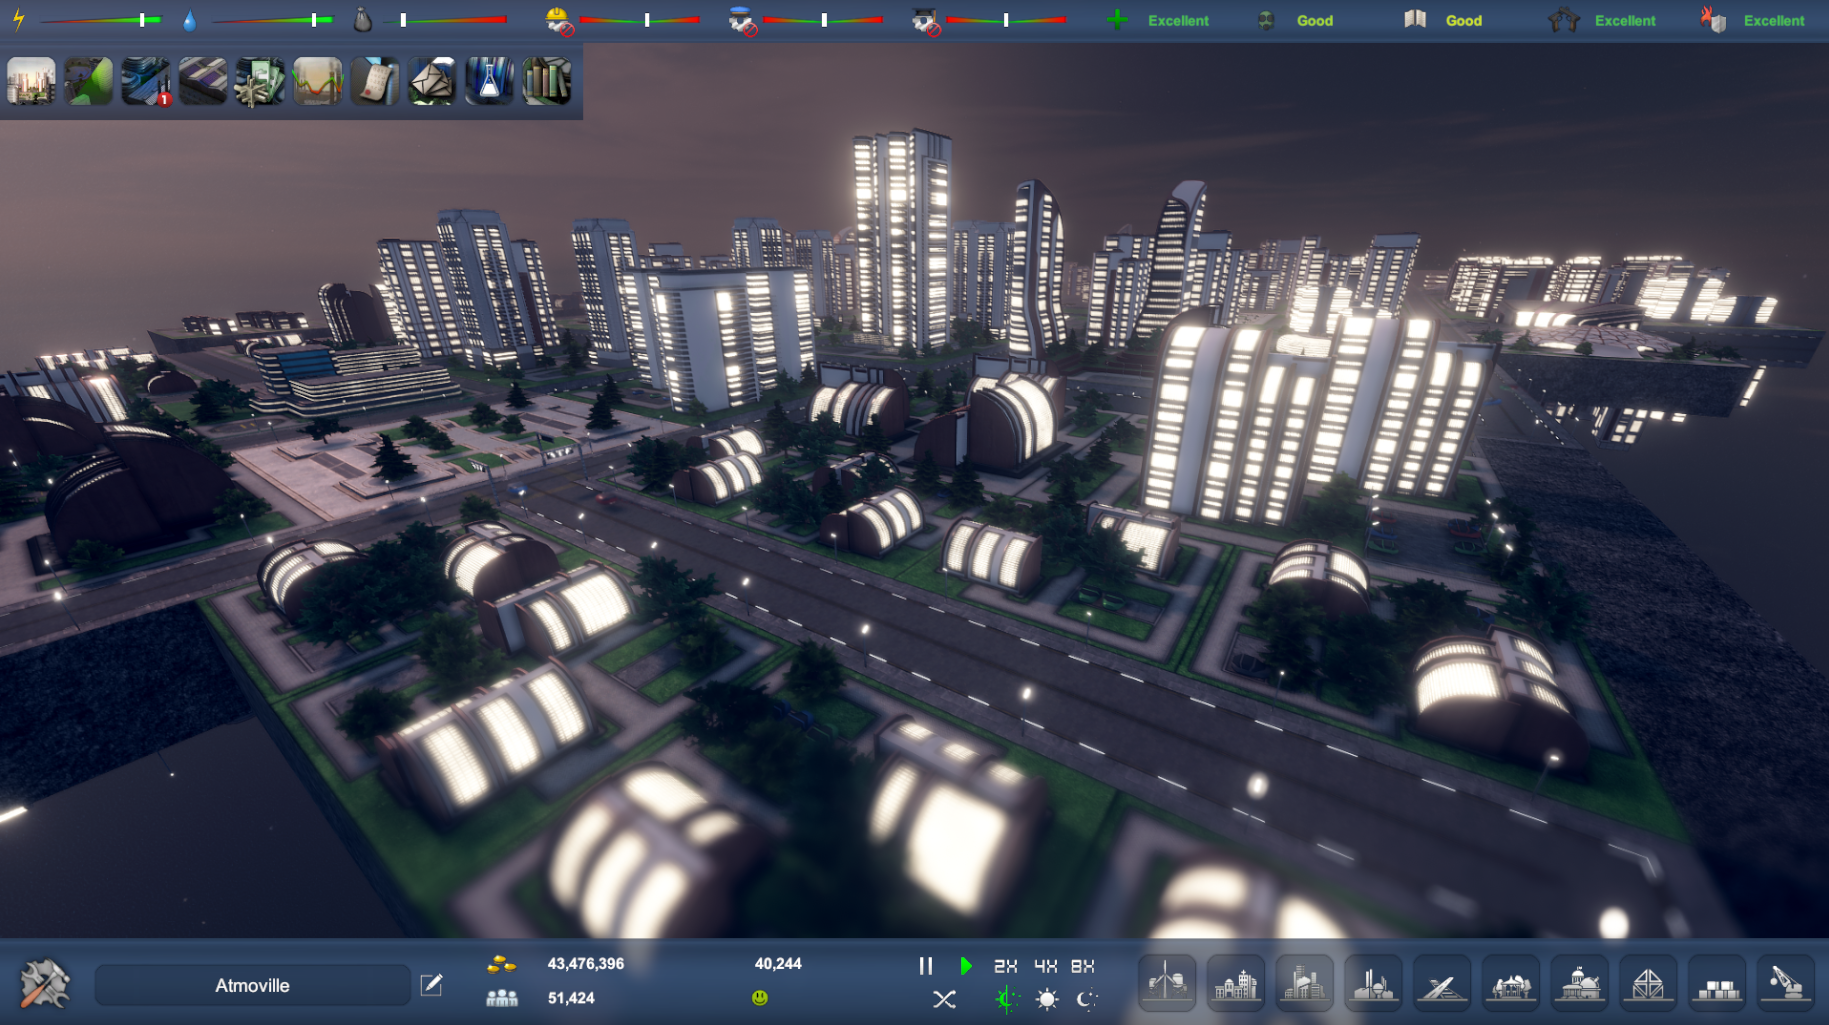Open the civic domed buildings build menu
This screenshot has width=1829, height=1025.
(1579, 983)
